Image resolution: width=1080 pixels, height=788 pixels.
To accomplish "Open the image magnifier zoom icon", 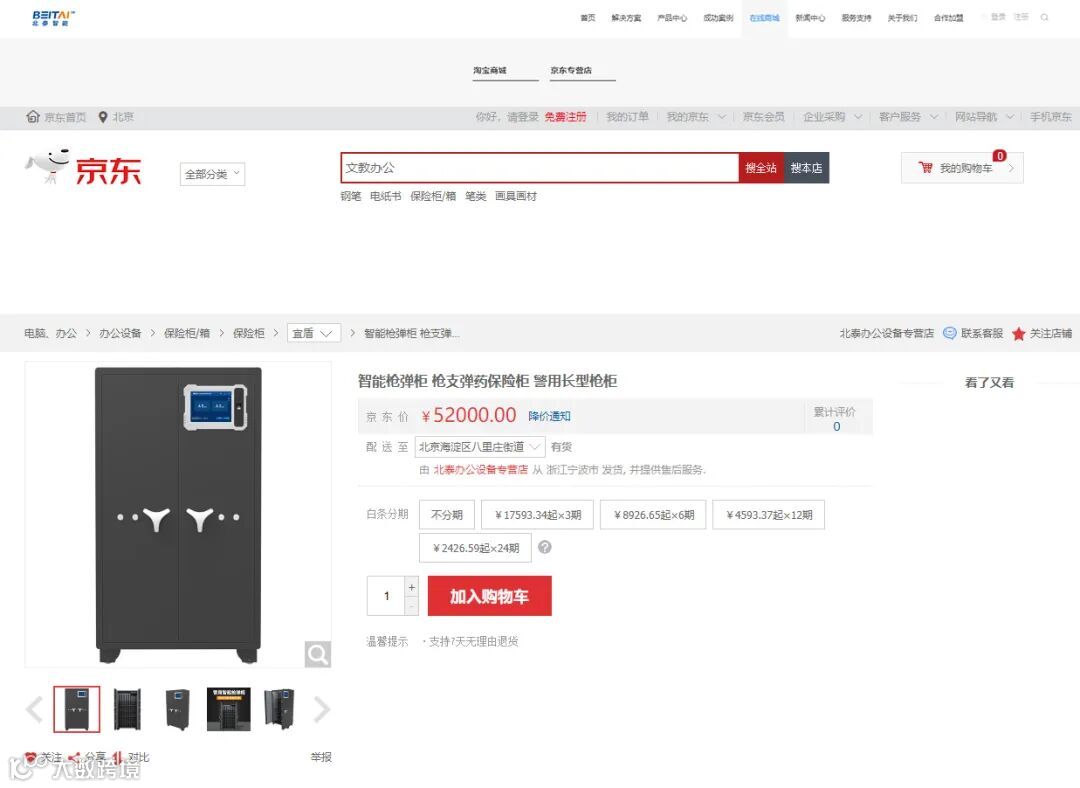I will pos(318,654).
